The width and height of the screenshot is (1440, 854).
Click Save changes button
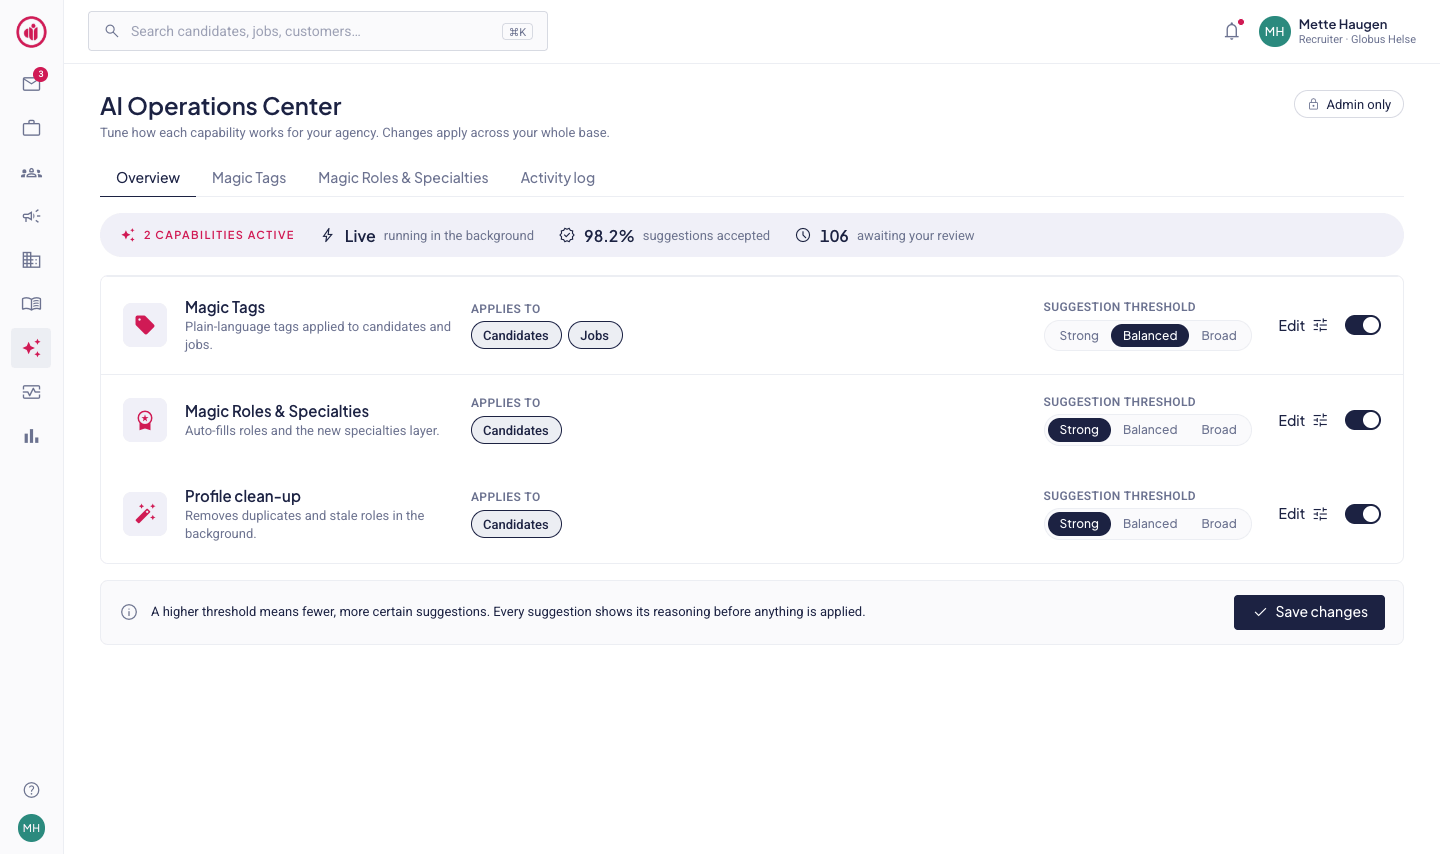[1309, 612]
